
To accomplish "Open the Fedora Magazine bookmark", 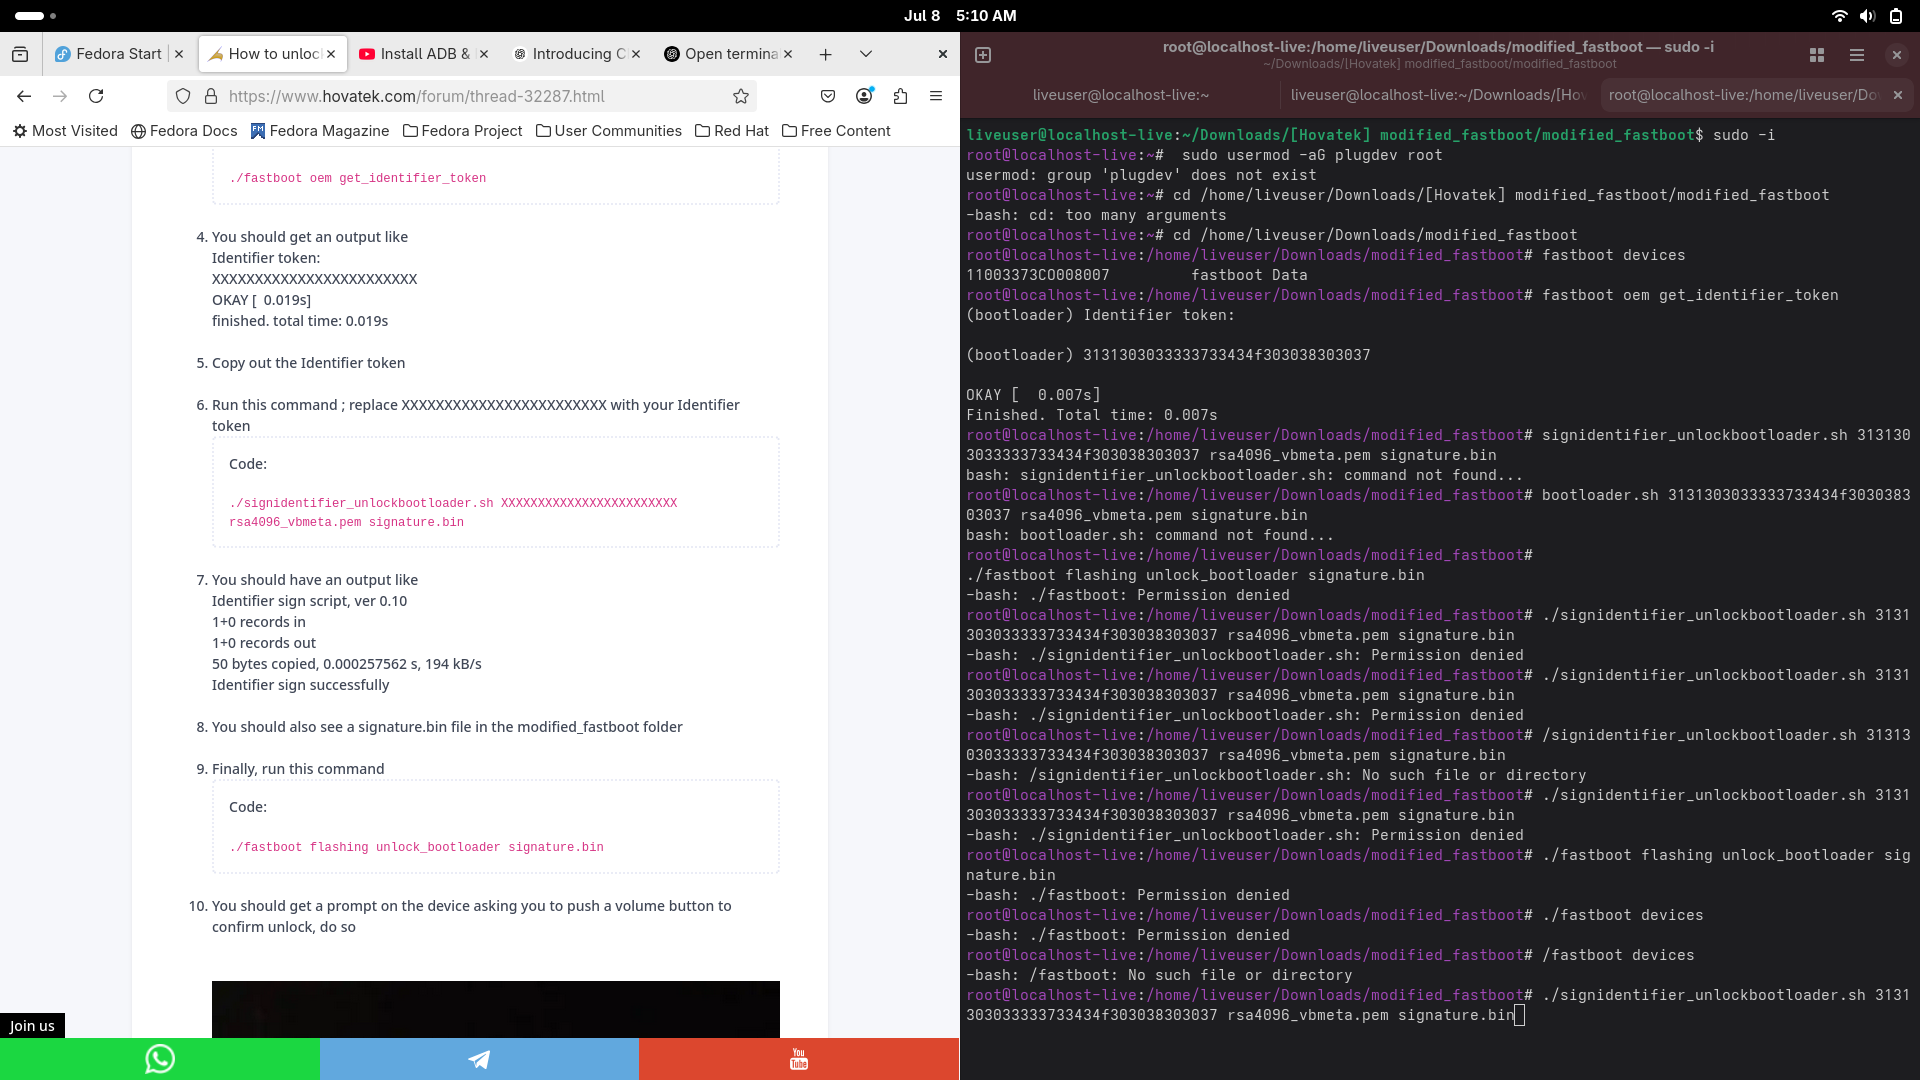I will 320,131.
